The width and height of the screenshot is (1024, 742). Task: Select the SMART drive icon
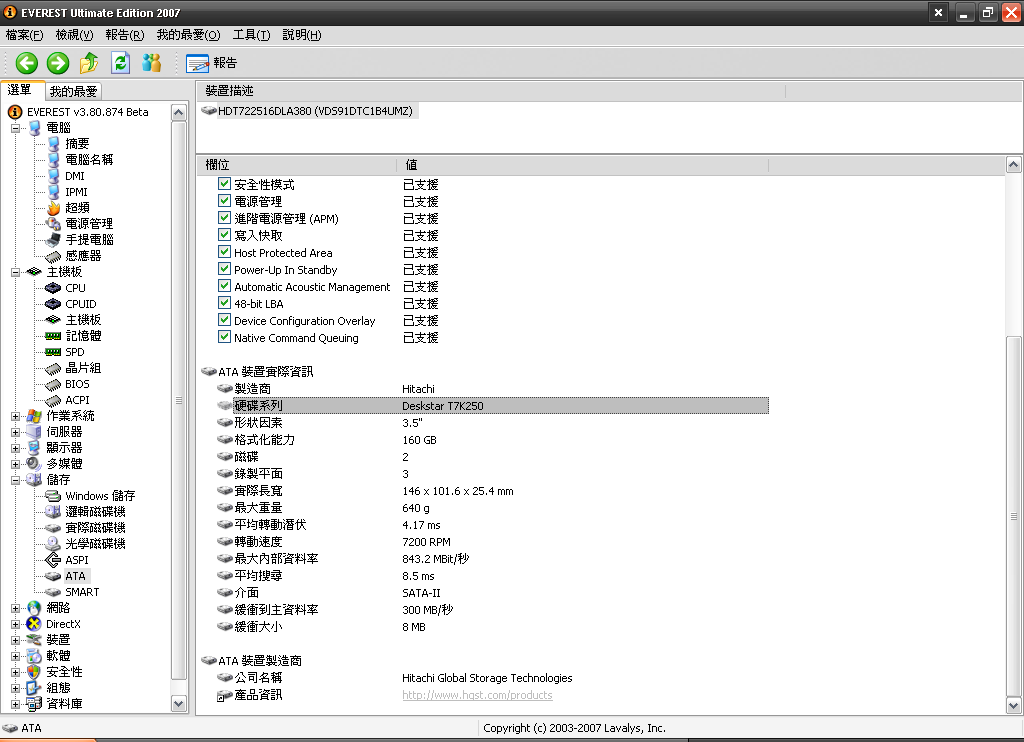(x=53, y=592)
